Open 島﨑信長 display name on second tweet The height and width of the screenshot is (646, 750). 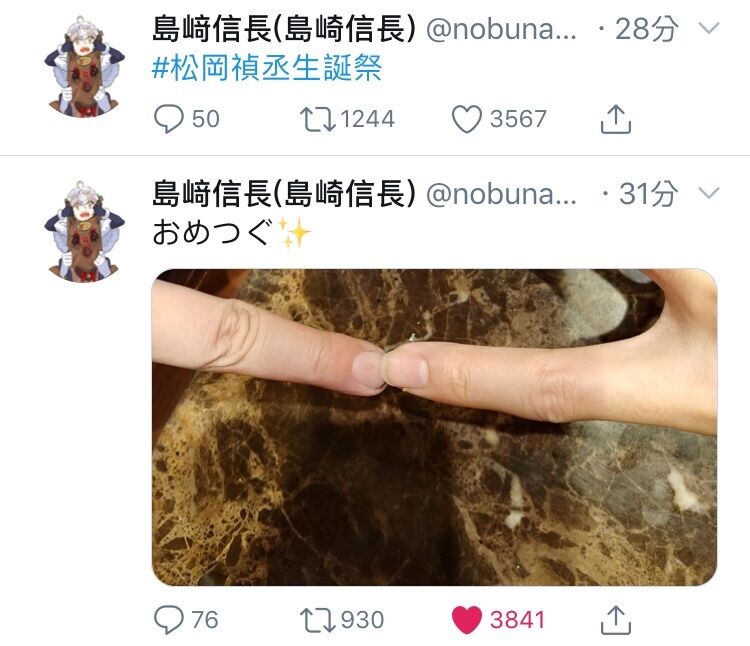[x=284, y=193]
